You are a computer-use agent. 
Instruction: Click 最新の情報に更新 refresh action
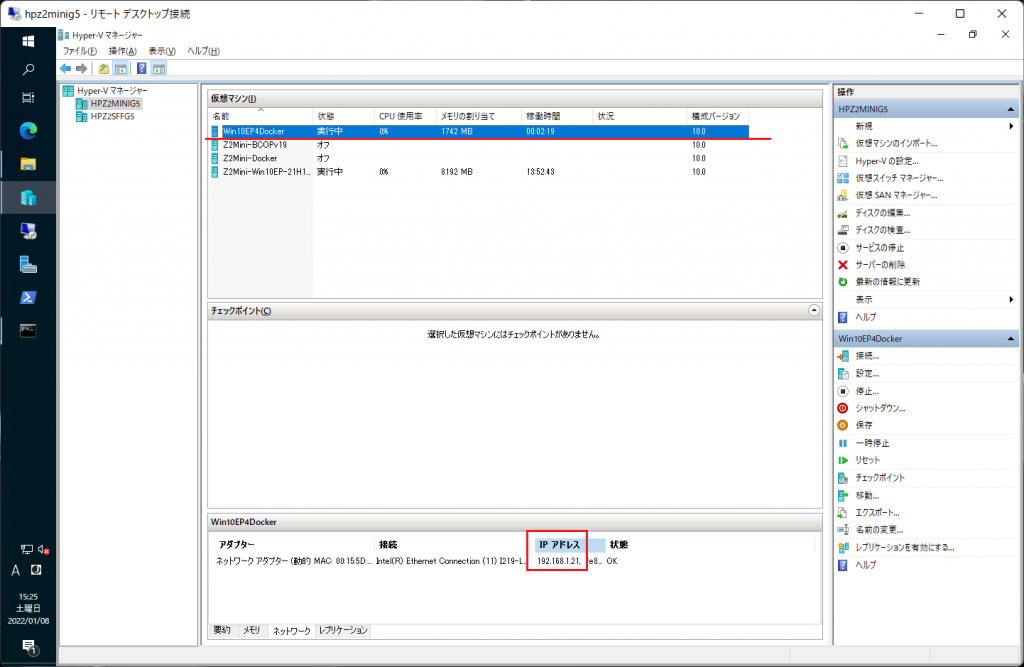(887, 282)
